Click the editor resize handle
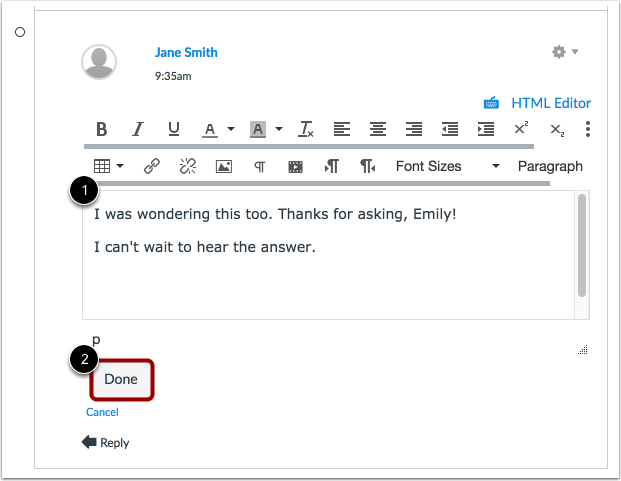The image size is (621, 481). click(x=583, y=350)
